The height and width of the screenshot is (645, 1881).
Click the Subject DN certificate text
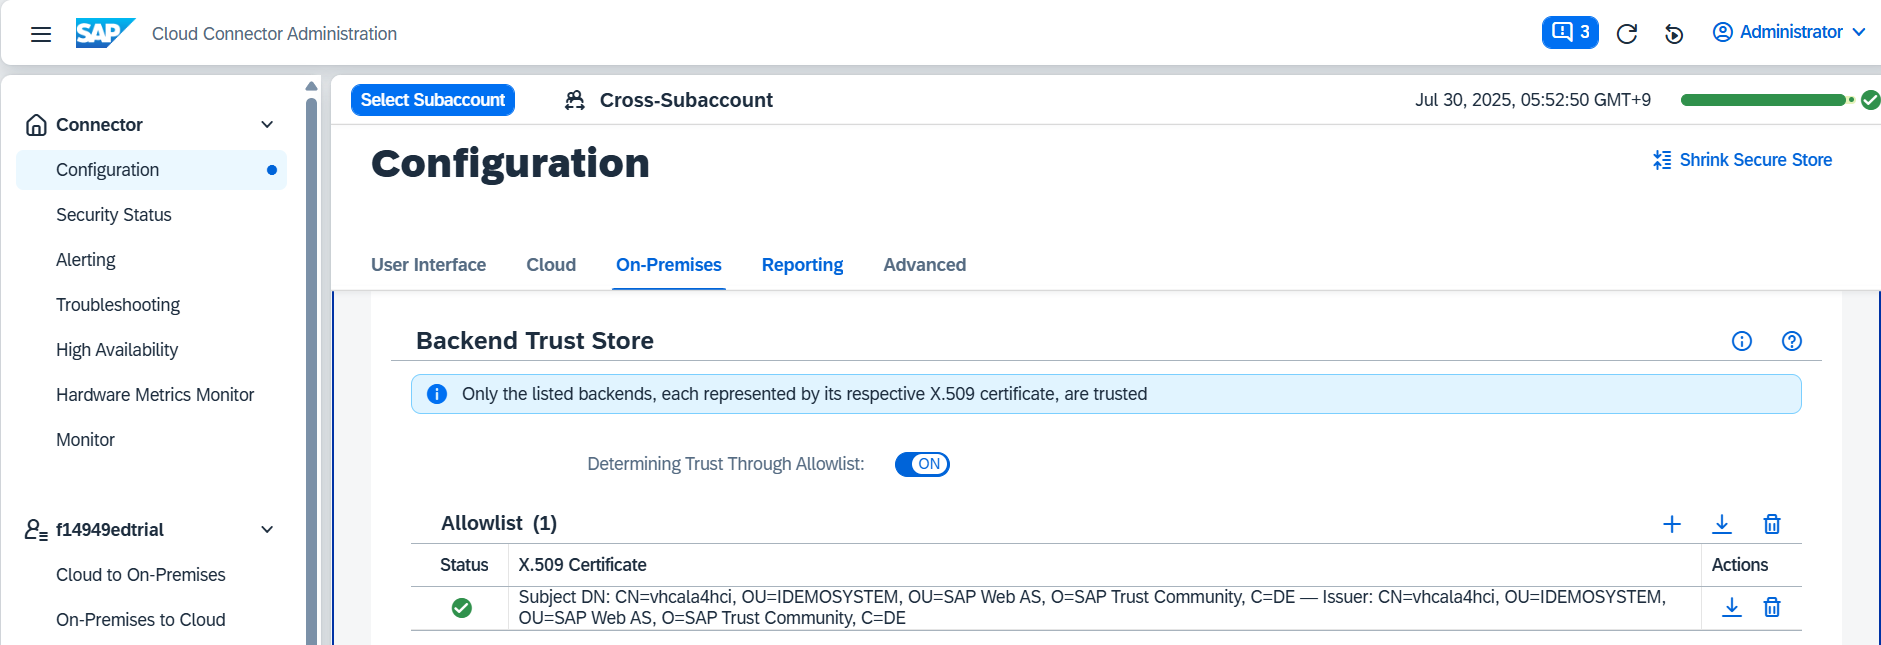(x=1092, y=607)
